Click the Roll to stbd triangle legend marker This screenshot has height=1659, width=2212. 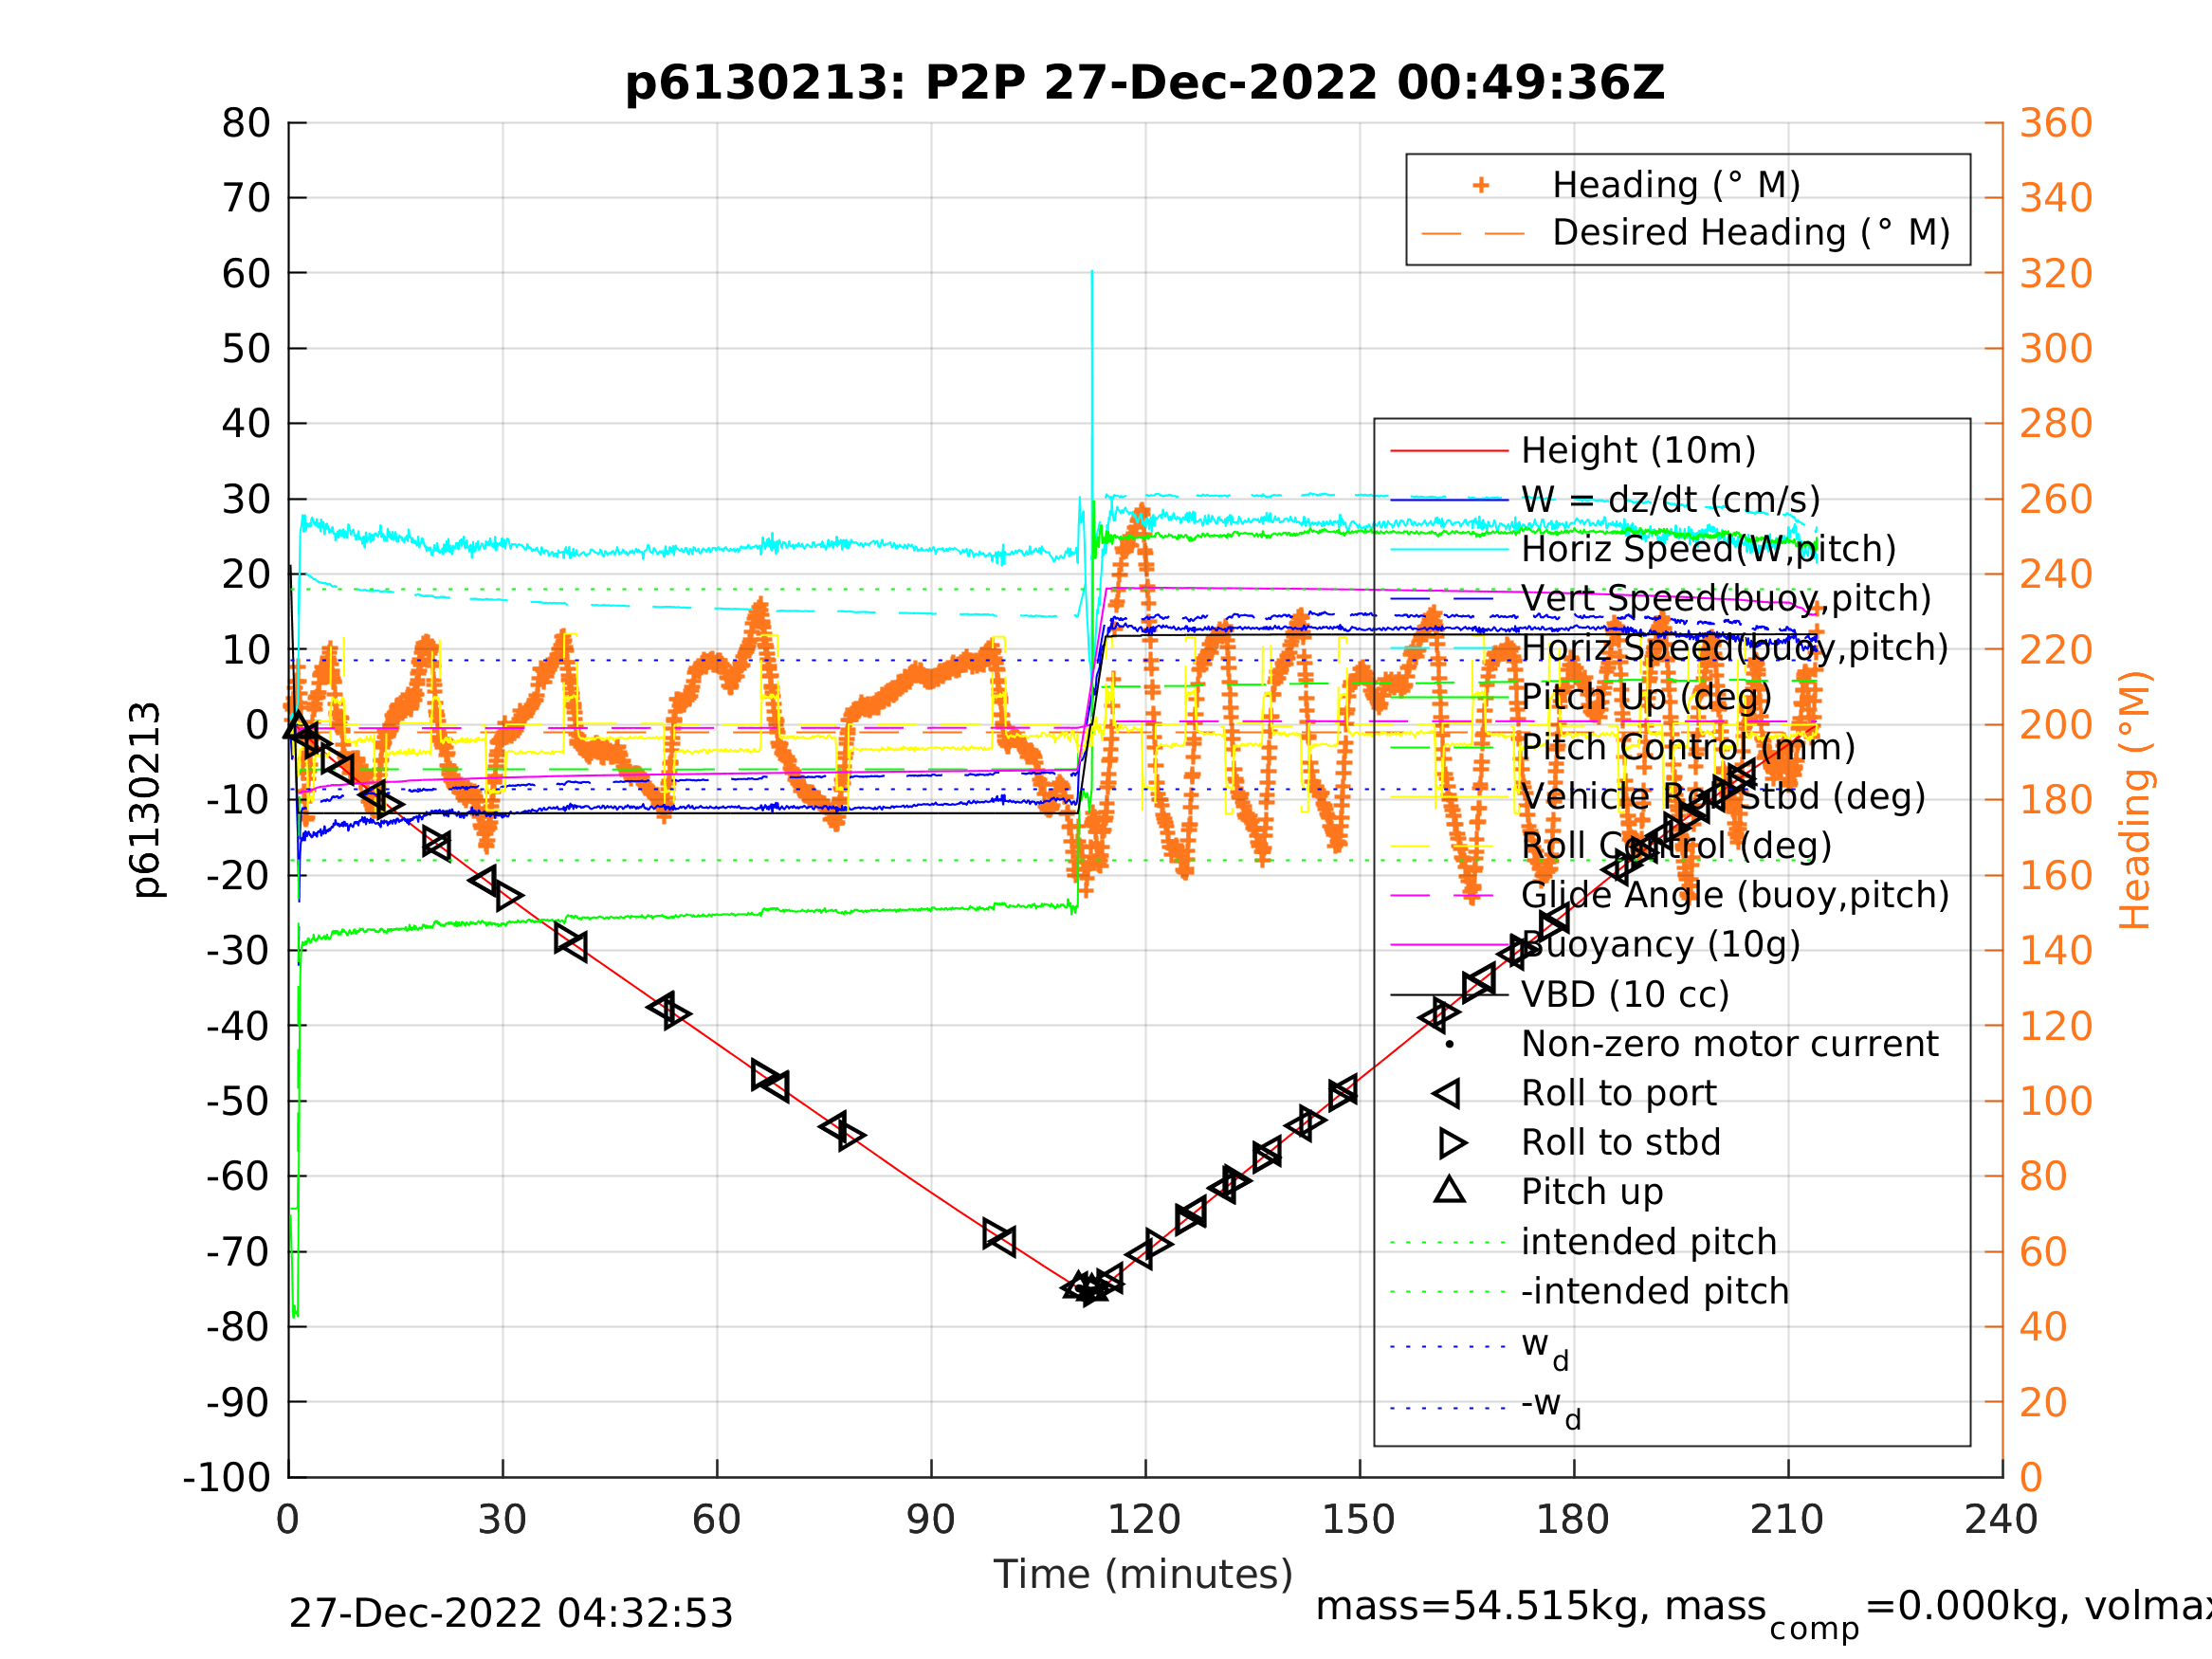(x=1453, y=1143)
